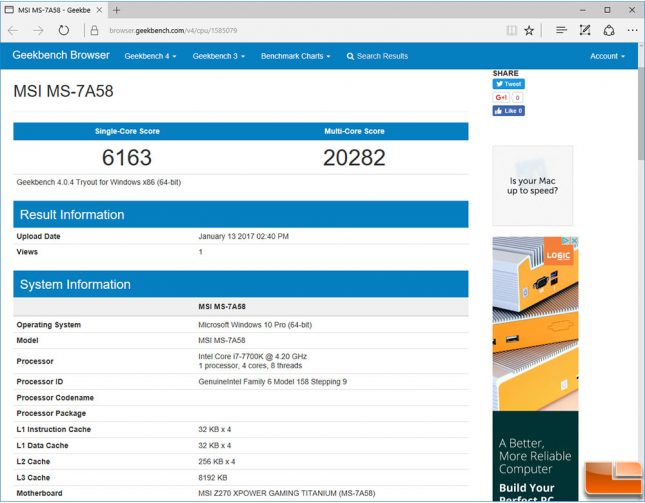The height and width of the screenshot is (503, 645).
Task: Click the vertical scrollbar thumb
Action: pos(641,114)
